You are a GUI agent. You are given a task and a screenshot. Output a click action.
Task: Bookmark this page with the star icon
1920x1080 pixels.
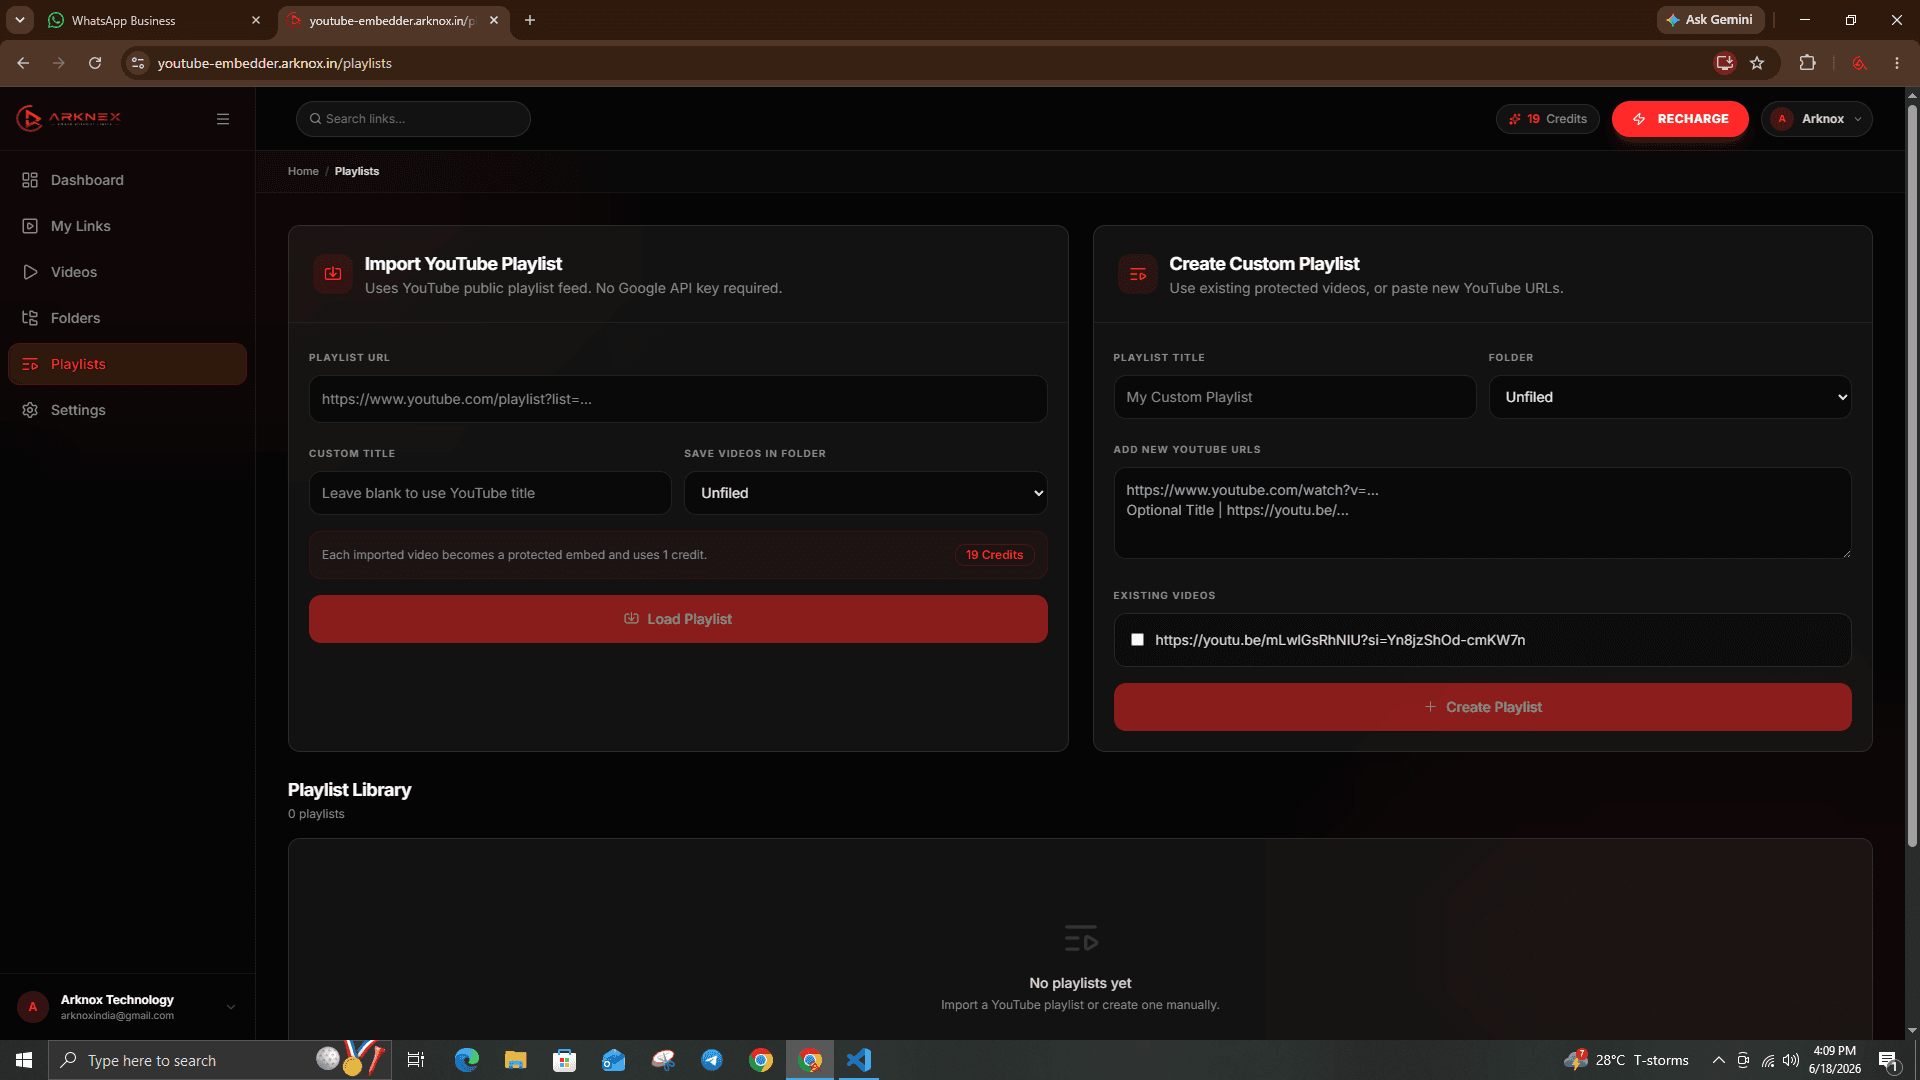(1757, 63)
